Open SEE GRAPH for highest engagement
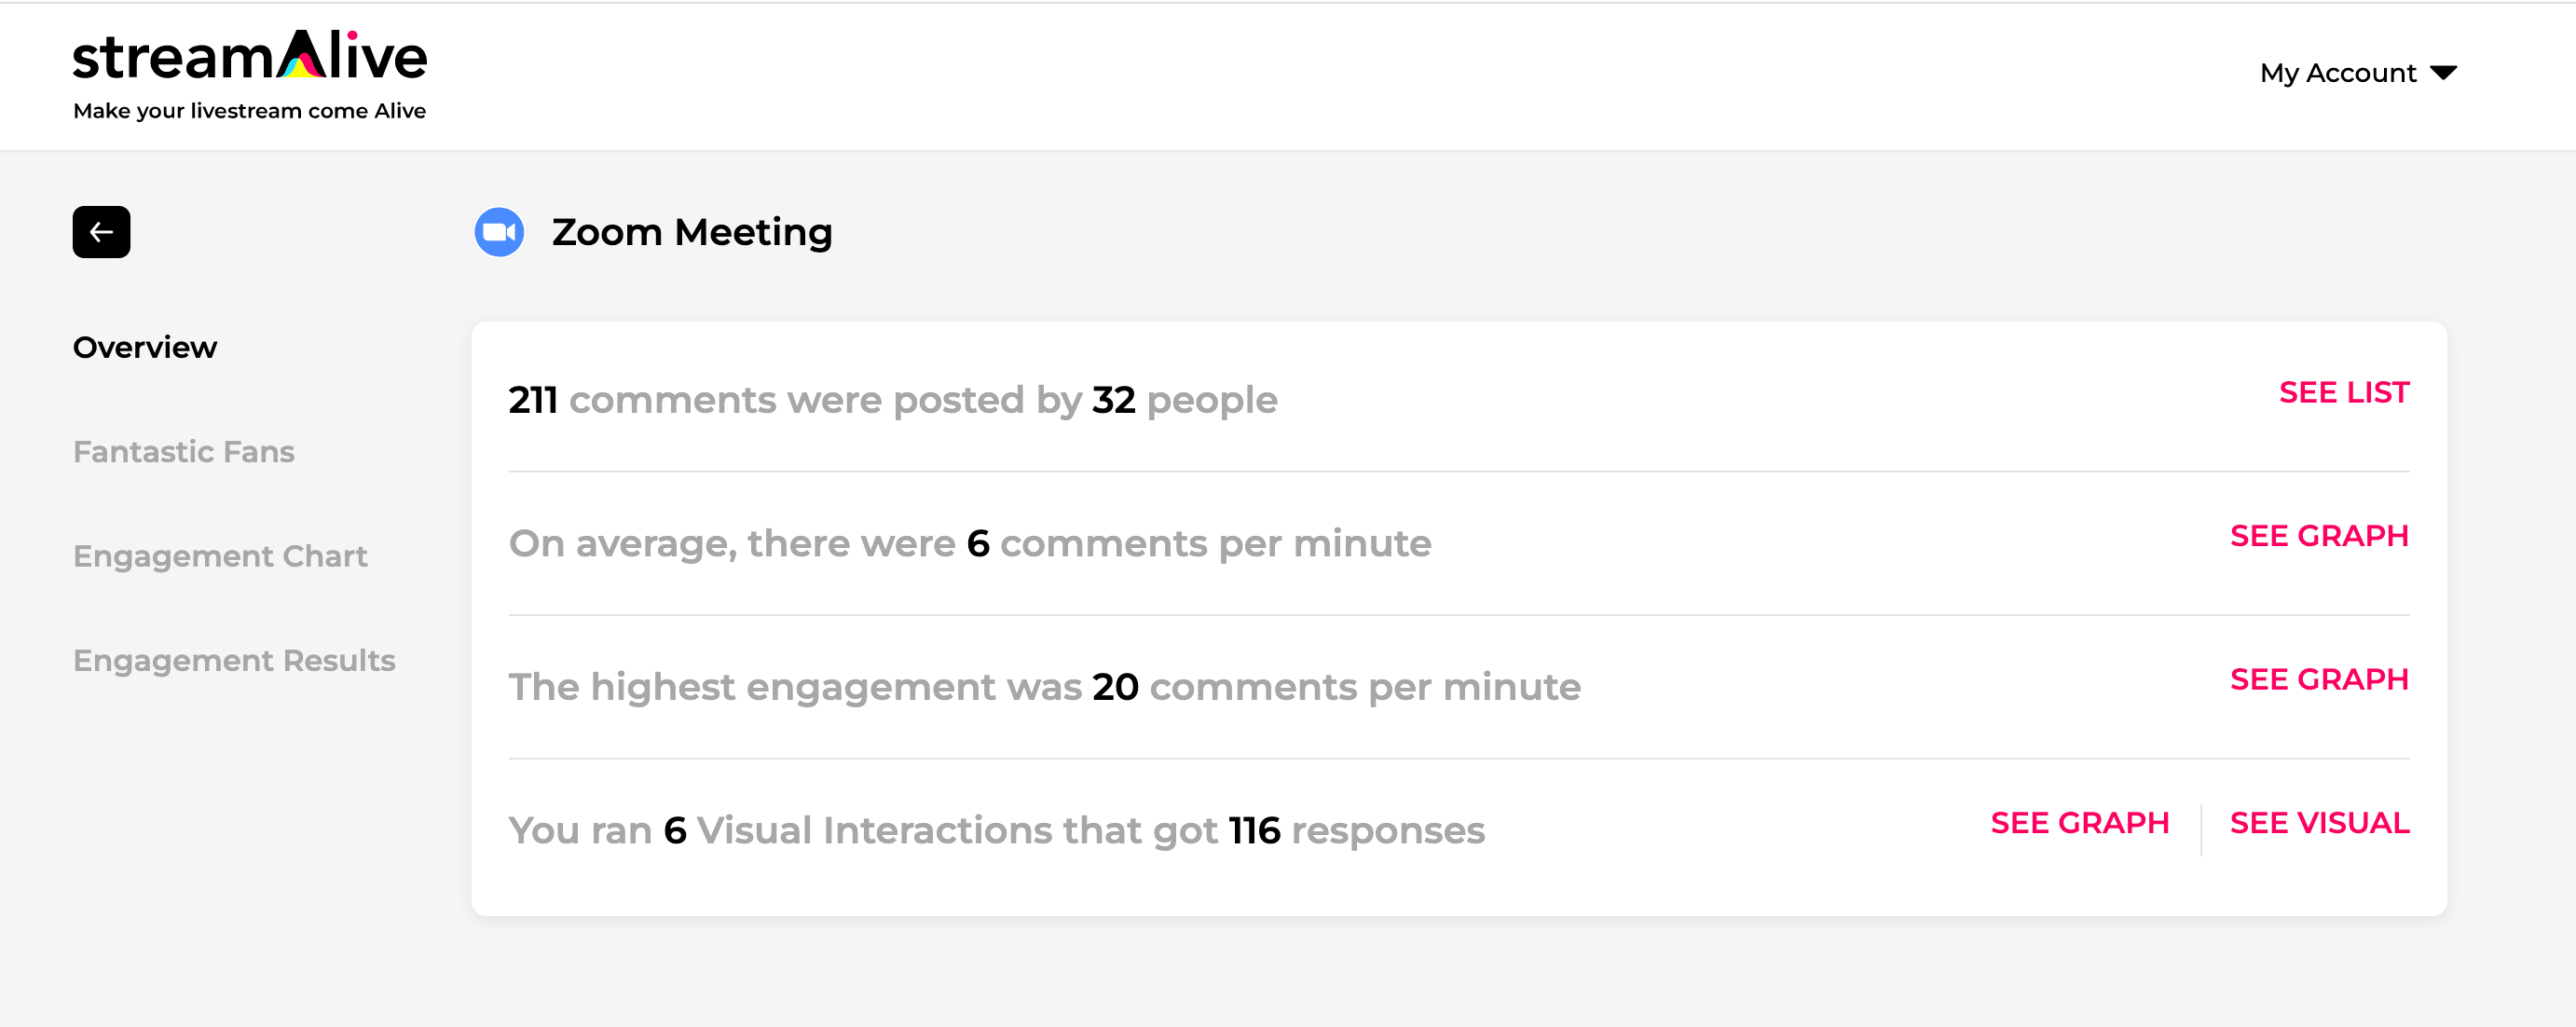2576x1027 pixels. point(2319,679)
